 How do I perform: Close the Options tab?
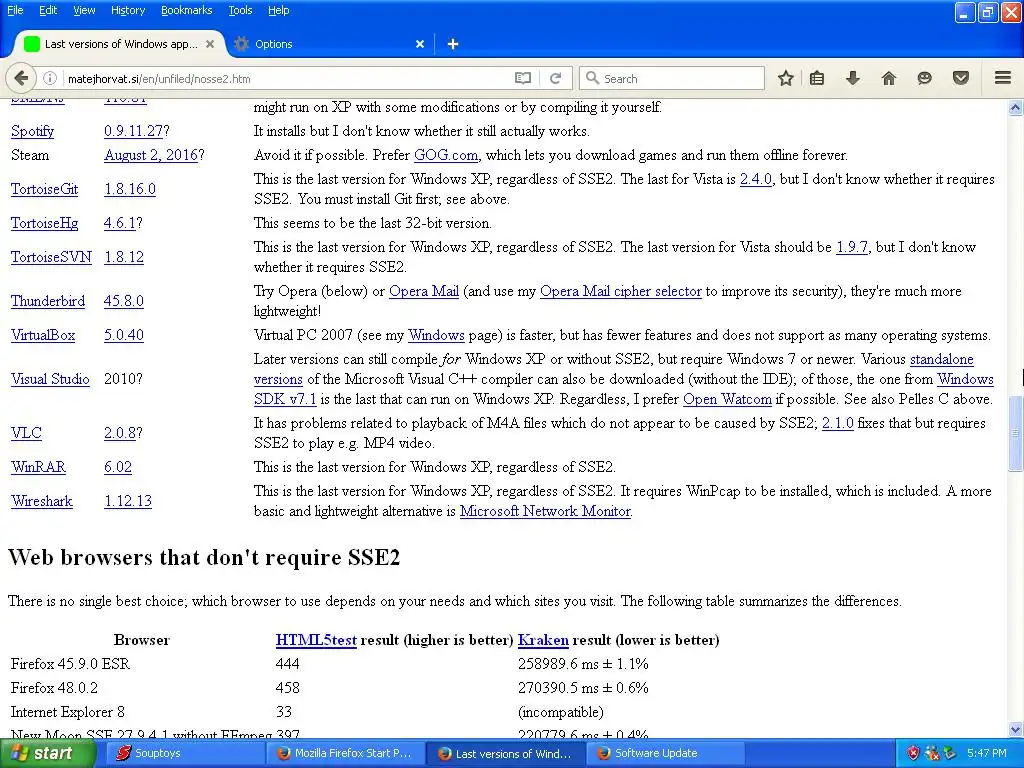point(420,44)
